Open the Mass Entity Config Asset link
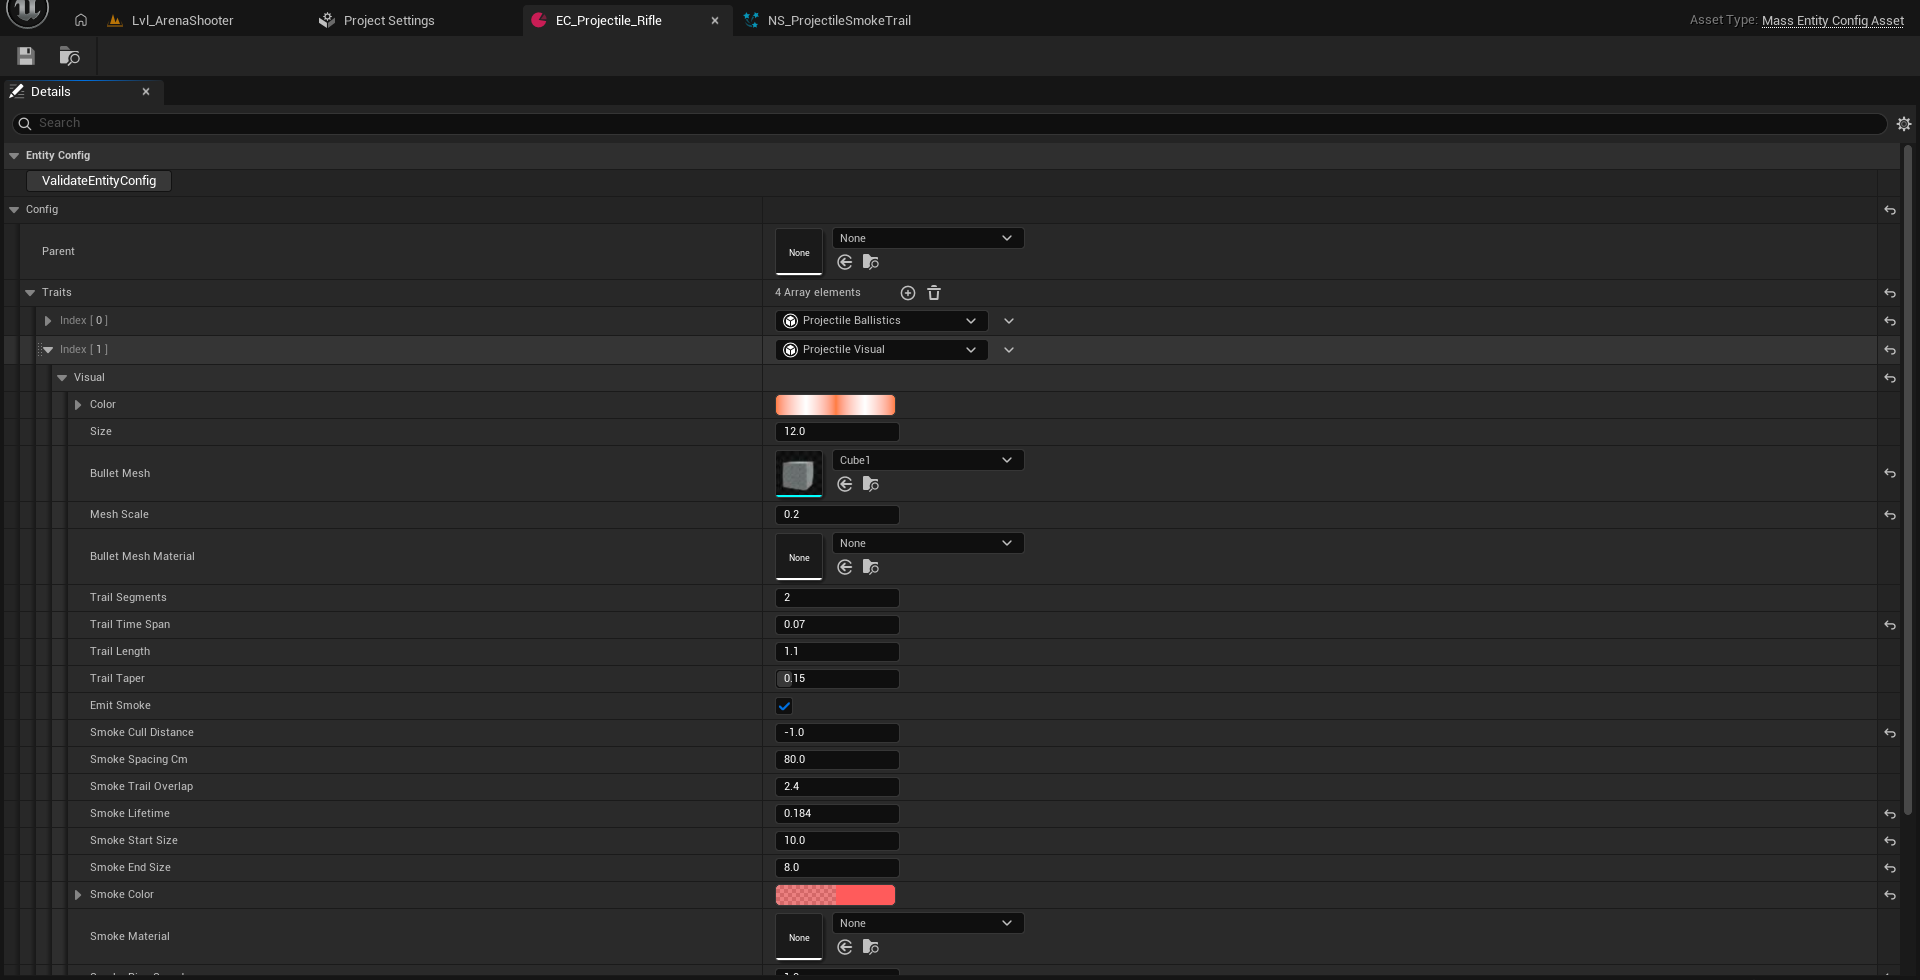Image resolution: width=1920 pixels, height=980 pixels. (x=1833, y=20)
